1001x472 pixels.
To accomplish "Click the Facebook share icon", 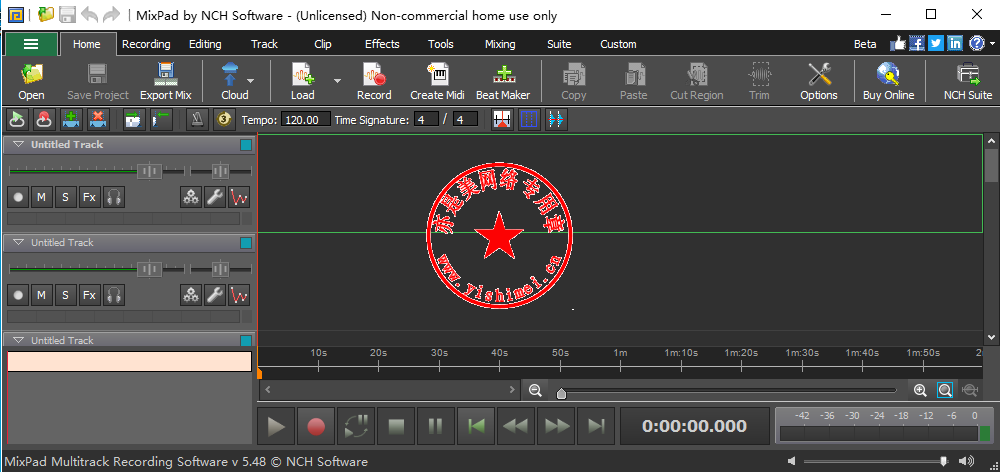I will coord(917,43).
